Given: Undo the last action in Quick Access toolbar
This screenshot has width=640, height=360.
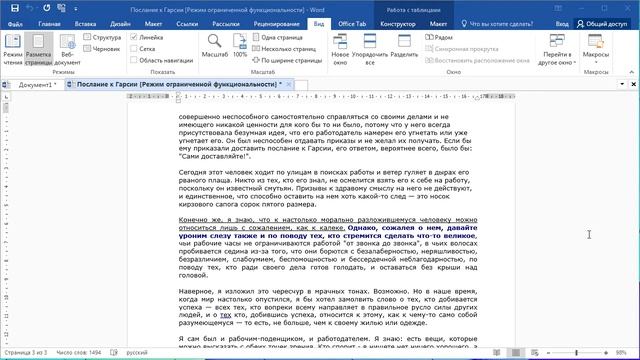Looking at the screenshot, I should click(30, 8).
